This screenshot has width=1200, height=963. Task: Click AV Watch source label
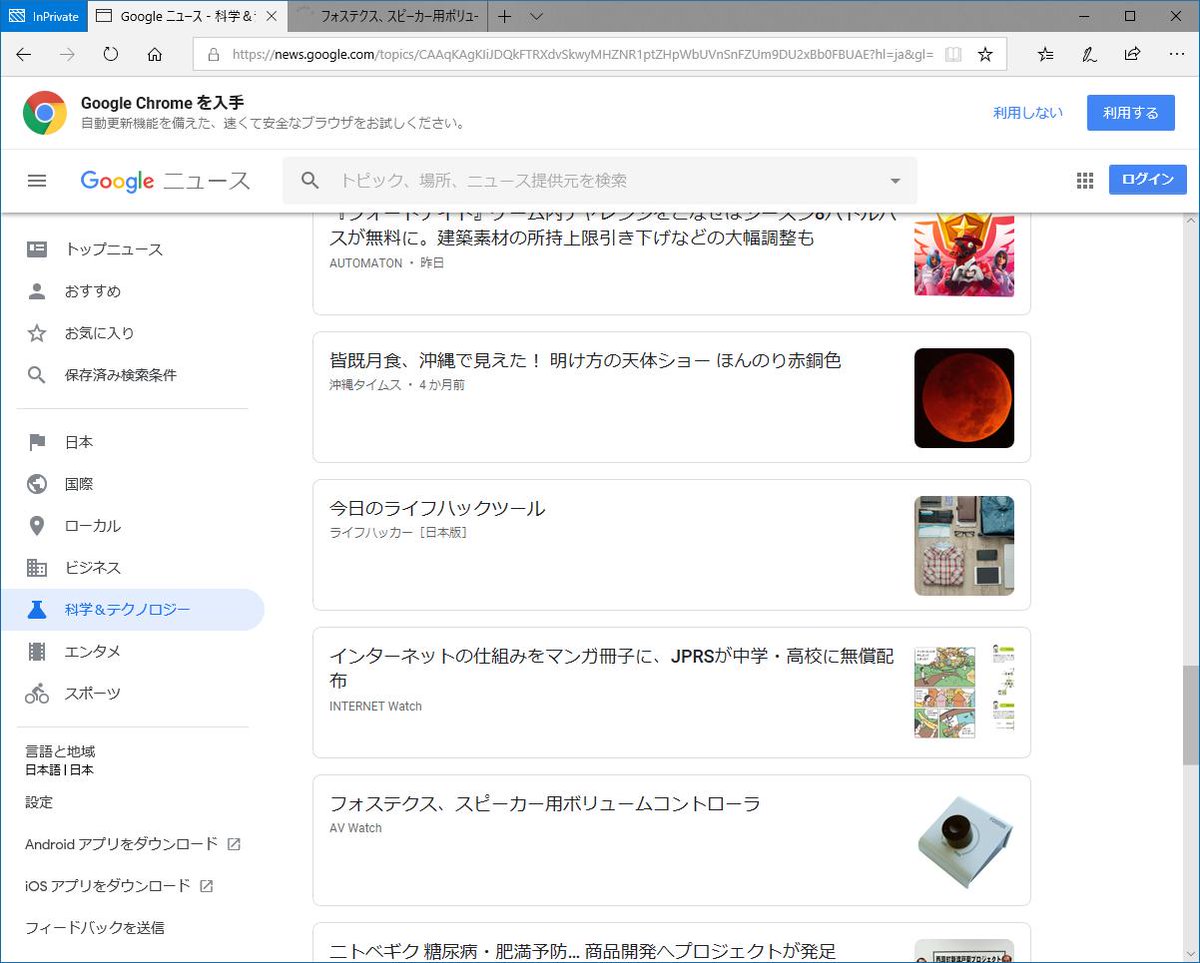(x=356, y=828)
